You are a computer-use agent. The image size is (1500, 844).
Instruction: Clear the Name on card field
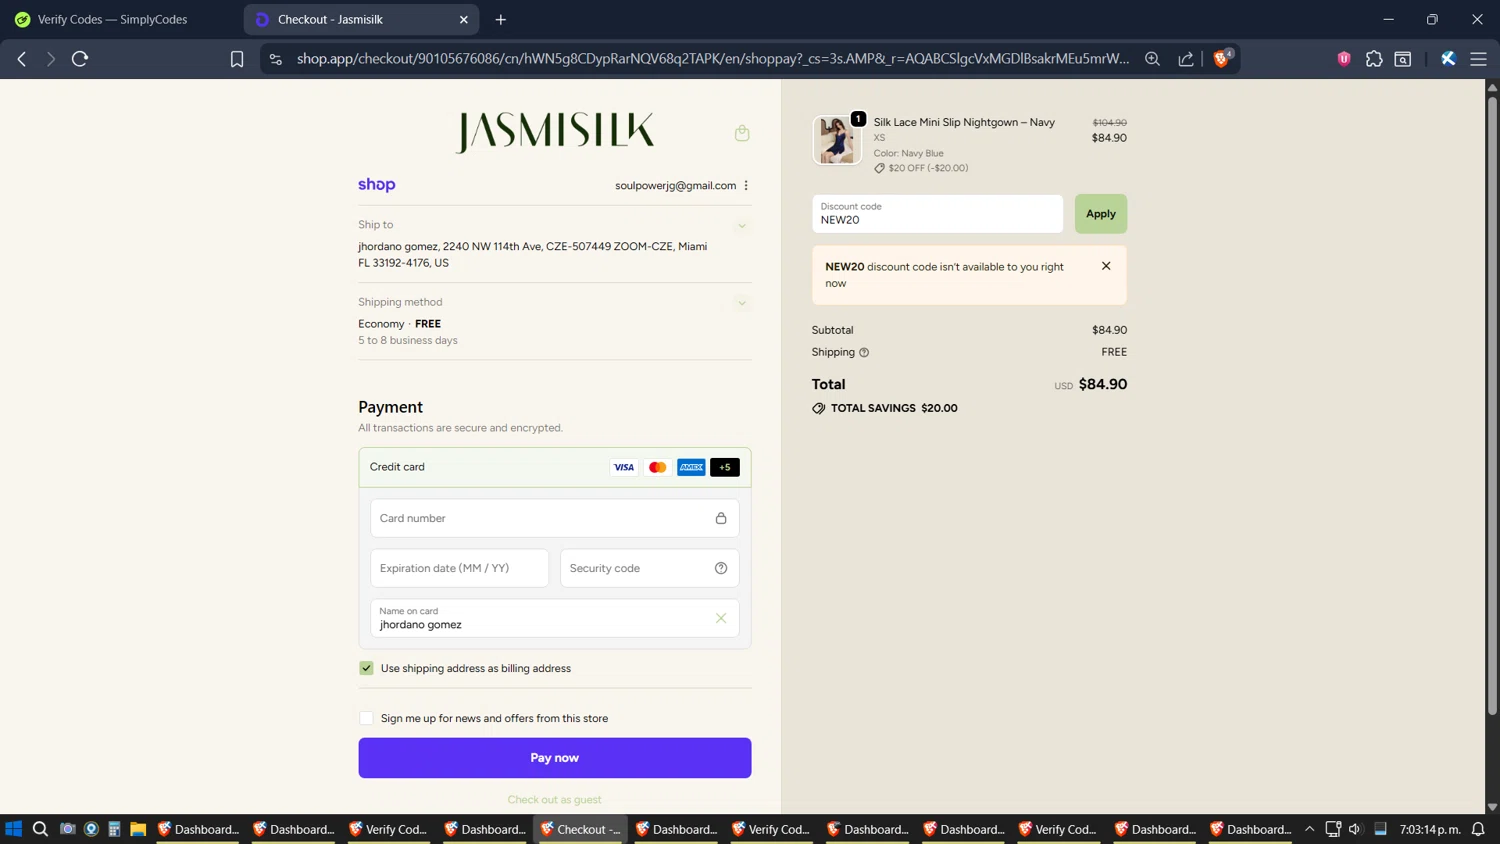pyautogui.click(x=721, y=618)
